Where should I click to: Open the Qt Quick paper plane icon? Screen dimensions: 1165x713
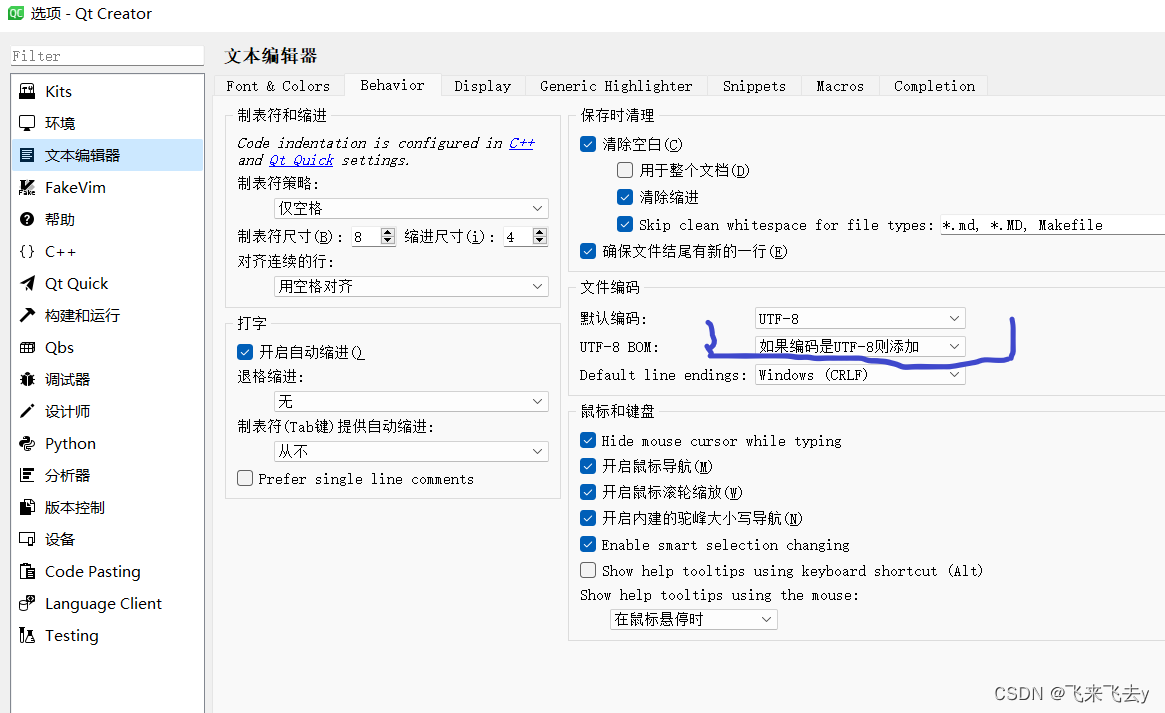pos(27,283)
